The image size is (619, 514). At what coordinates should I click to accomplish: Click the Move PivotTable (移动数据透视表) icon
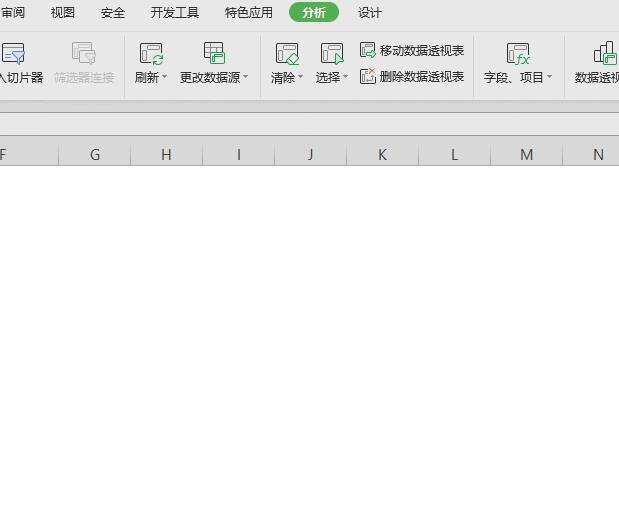point(368,50)
